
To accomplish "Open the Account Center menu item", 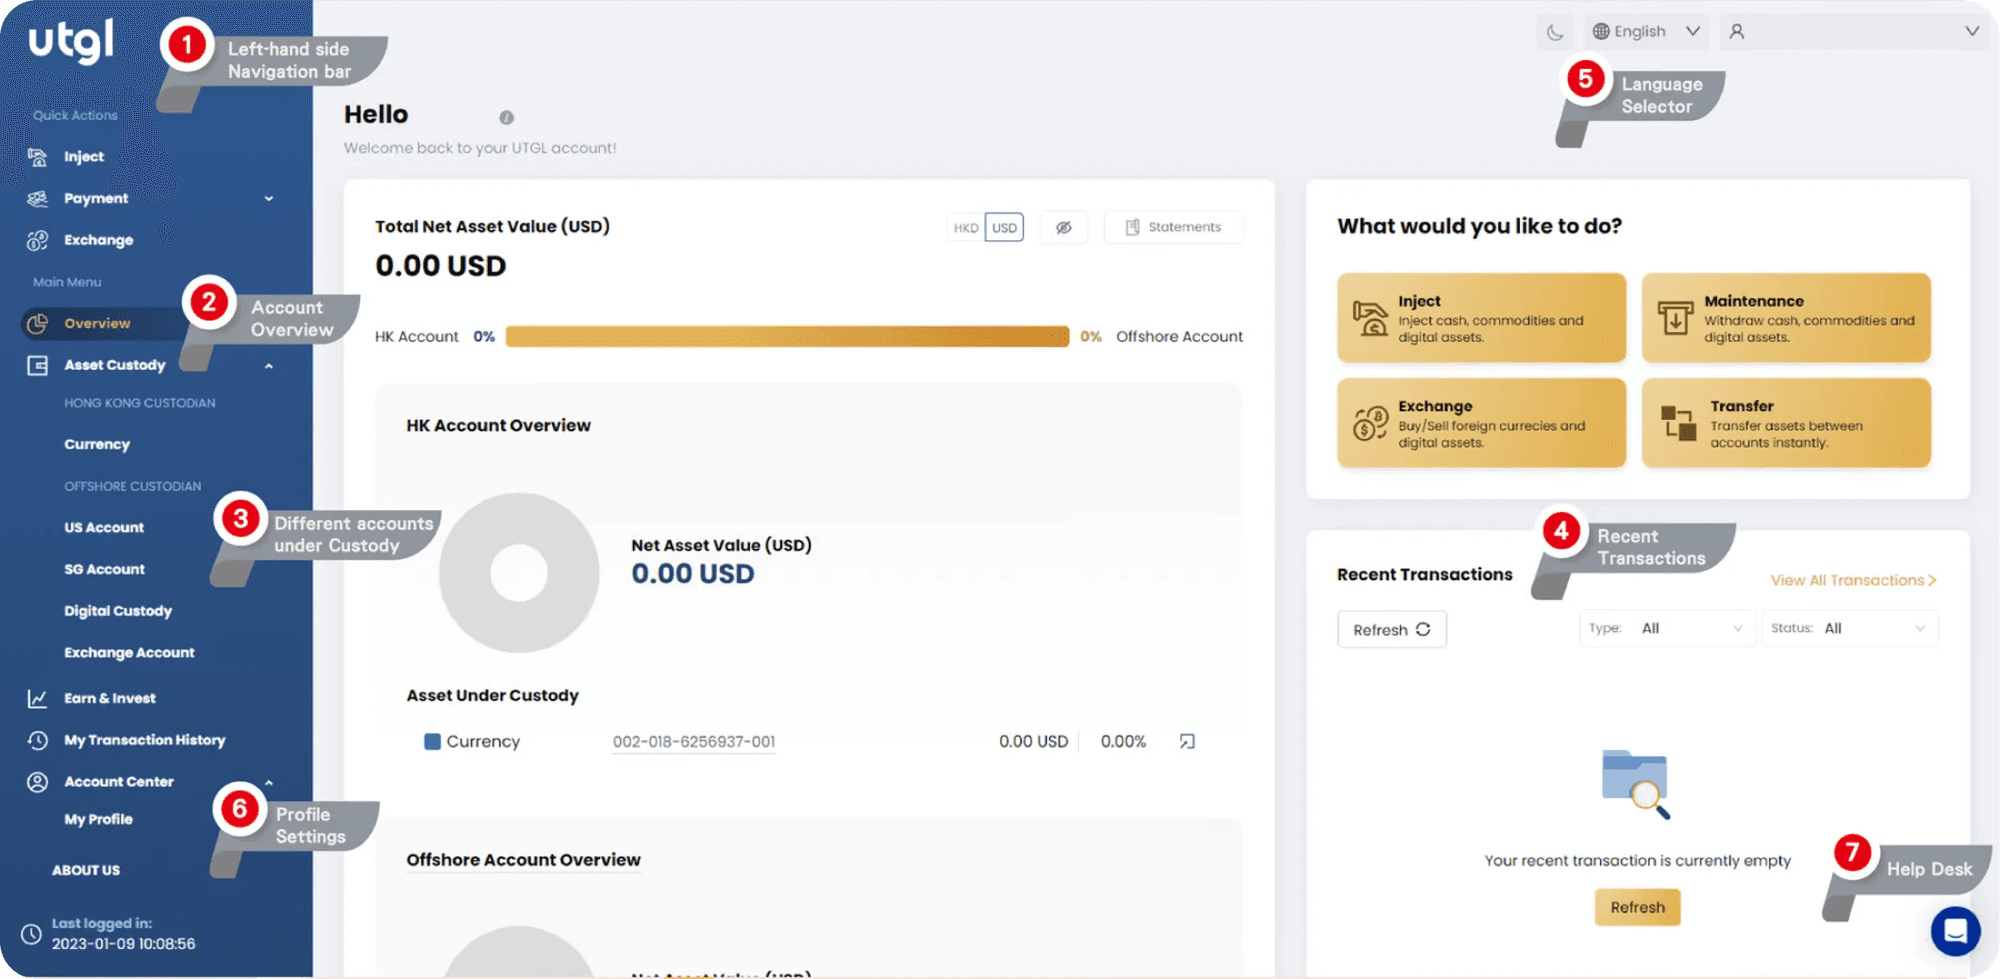I will pyautogui.click(x=120, y=781).
